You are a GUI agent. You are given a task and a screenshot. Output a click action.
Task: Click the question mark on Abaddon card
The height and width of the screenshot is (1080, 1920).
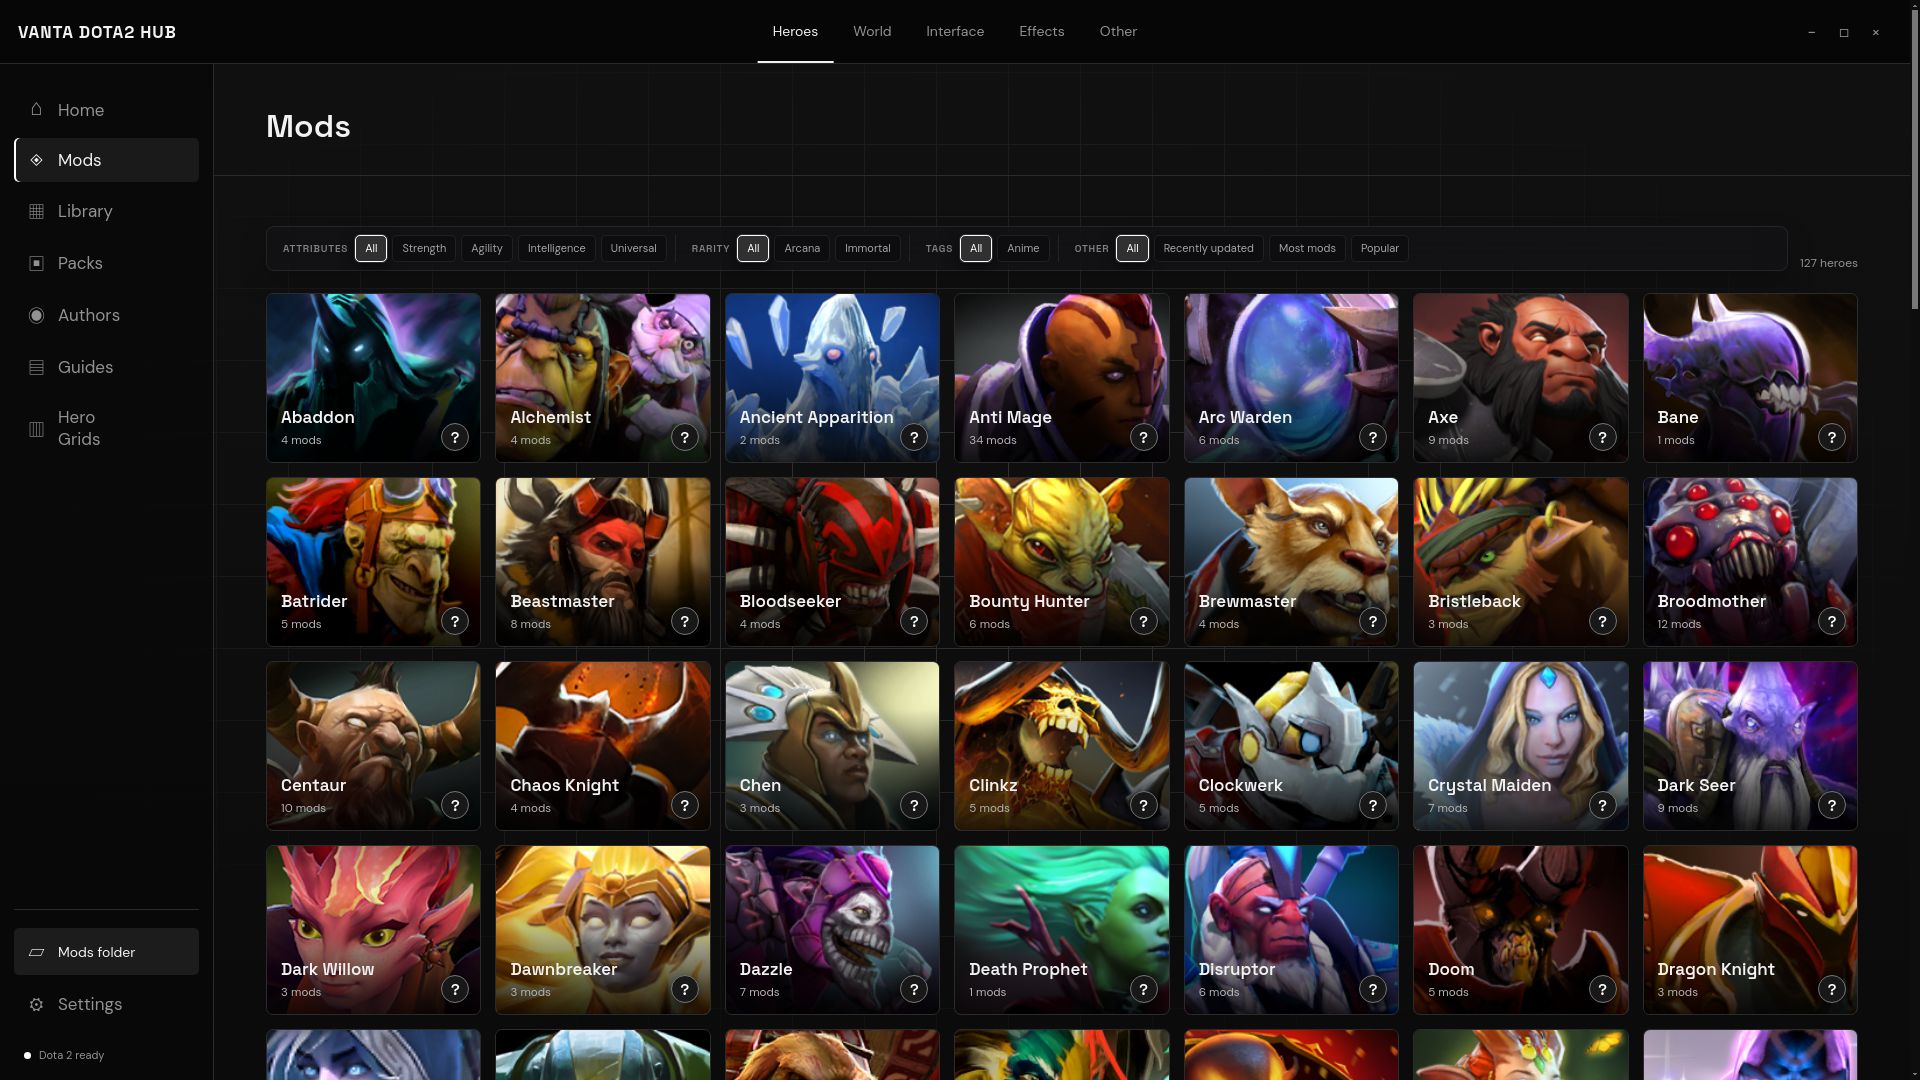tap(455, 437)
